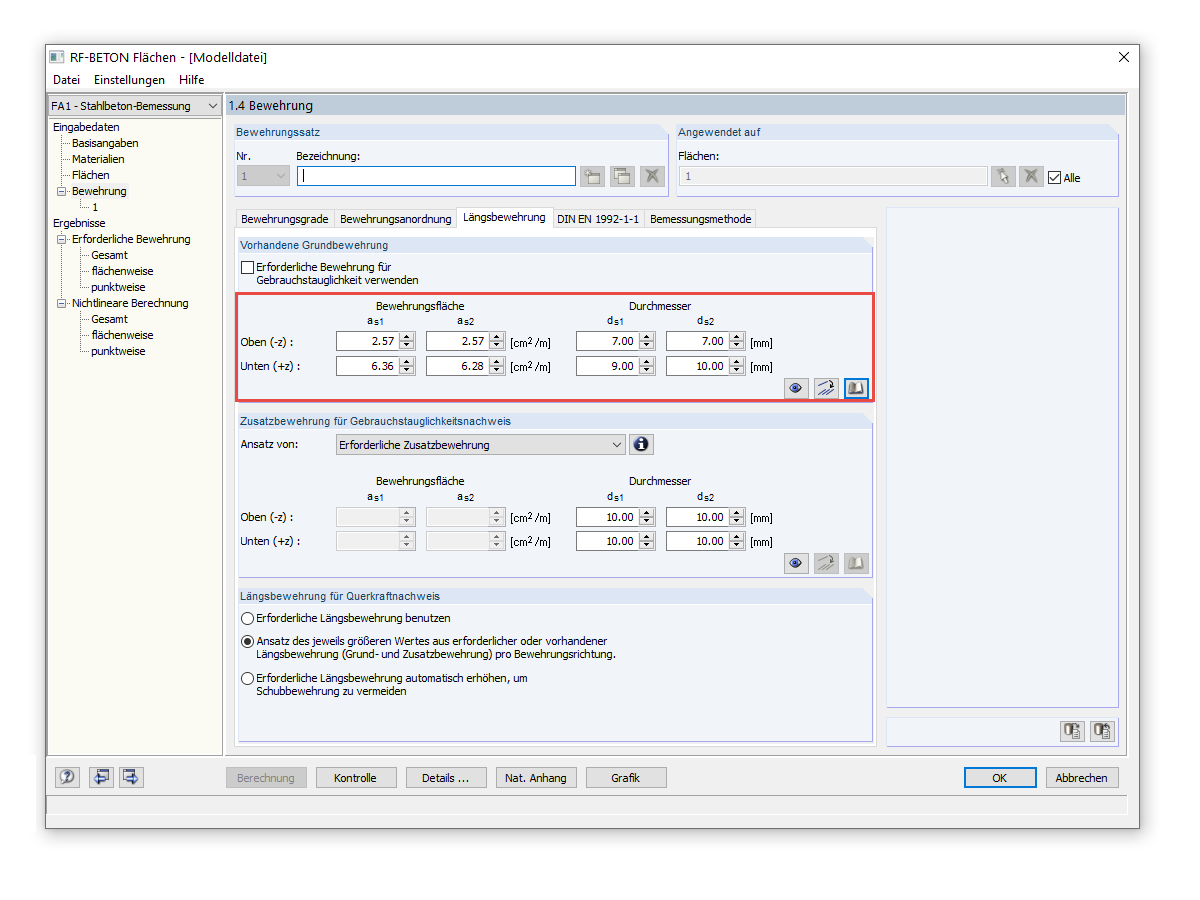Image resolution: width=1200 pixels, height=900 pixels.
Task: Go to next module window arrow icon
Action: tap(131, 777)
